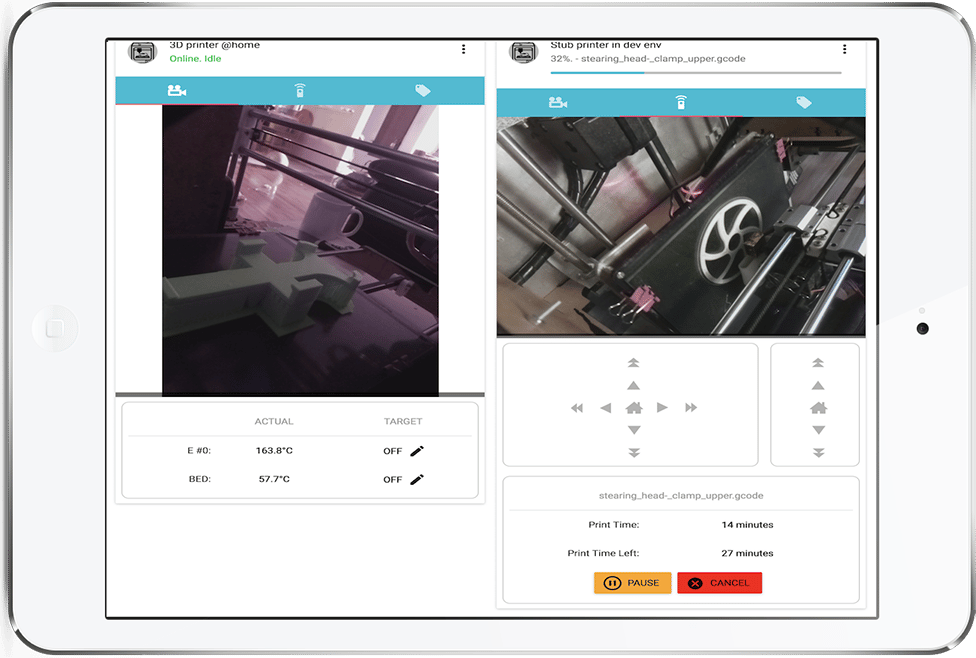Jog X/Y down with single arrow
The width and height of the screenshot is (976, 658).
[x=634, y=430]
